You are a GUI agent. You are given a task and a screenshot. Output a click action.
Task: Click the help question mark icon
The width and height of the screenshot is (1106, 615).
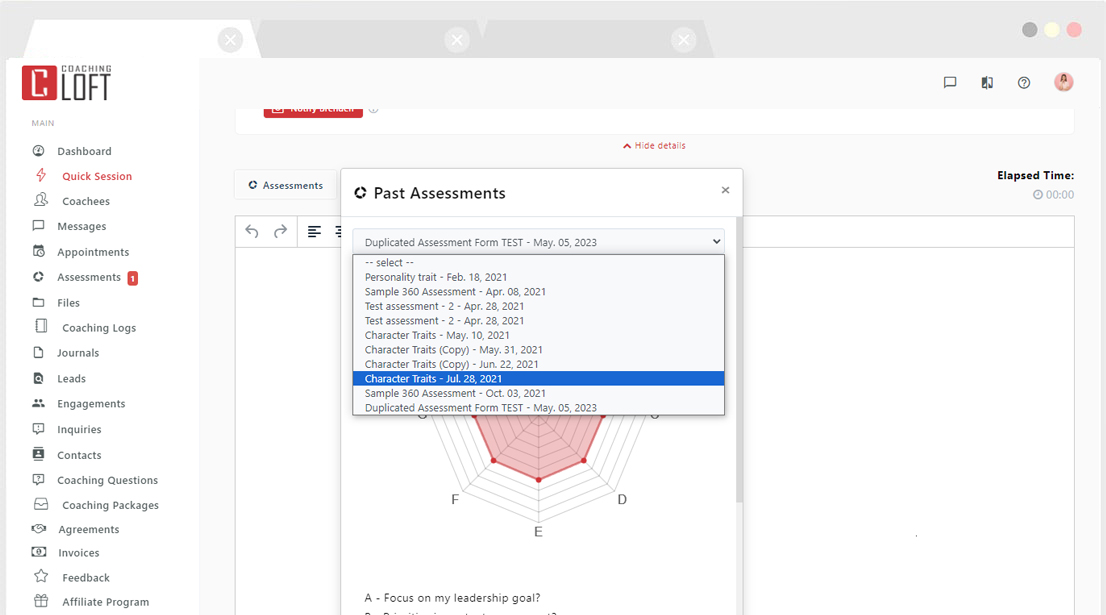(x=1023, y=82)
